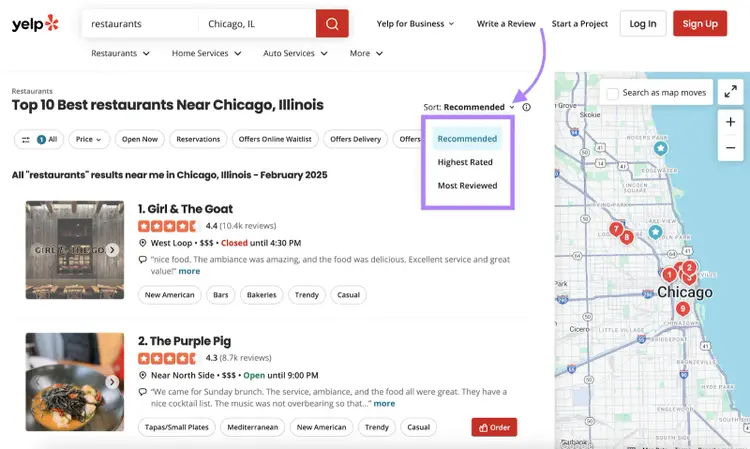Click the restaurants search input field

140,23
